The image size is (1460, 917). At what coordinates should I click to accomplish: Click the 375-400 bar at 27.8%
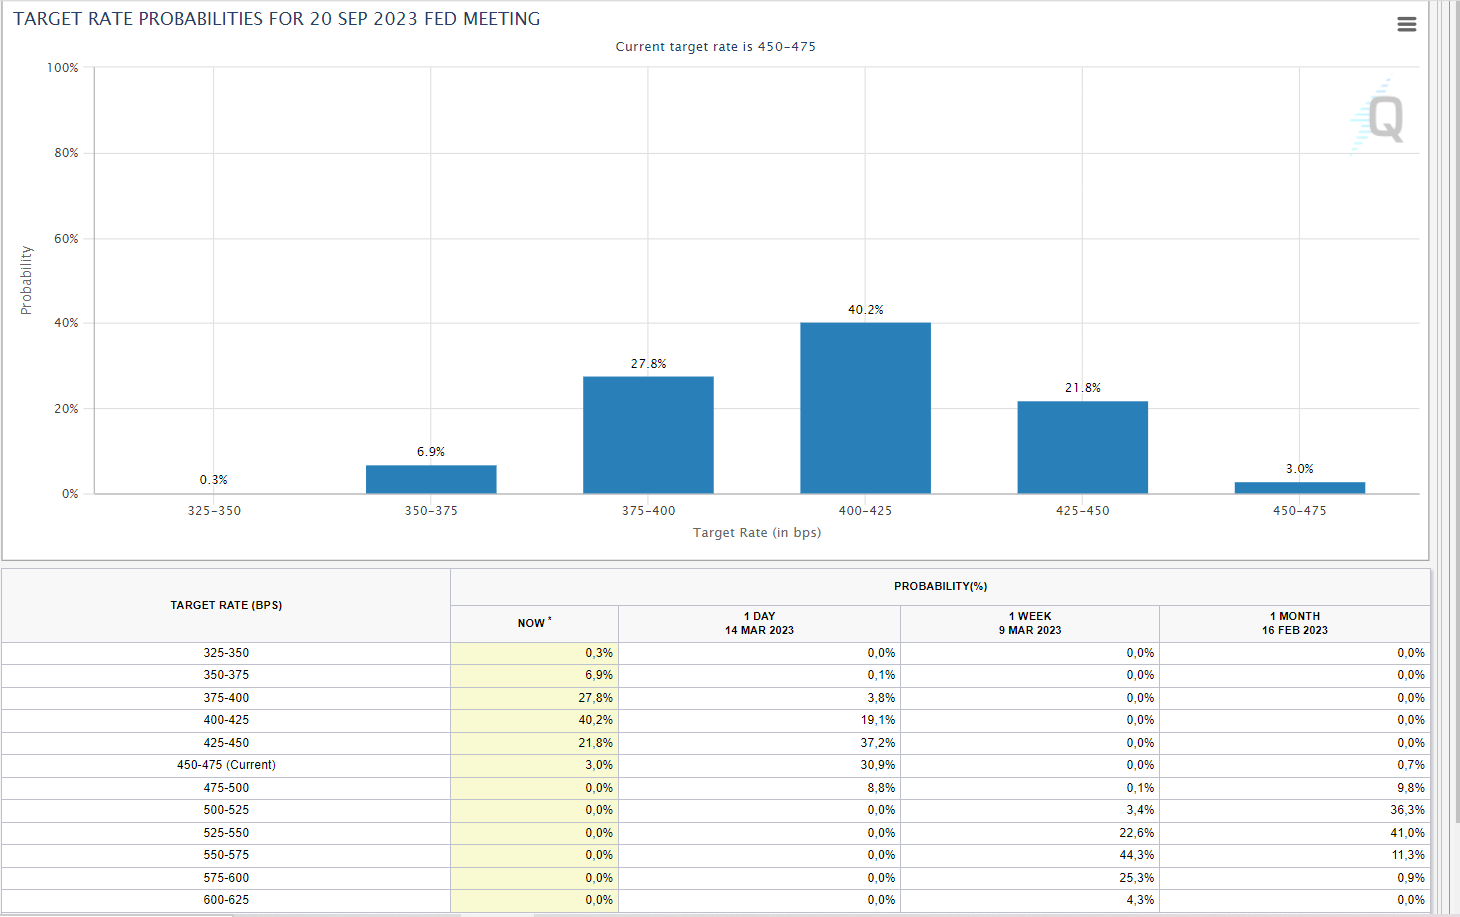pos(648,435)
